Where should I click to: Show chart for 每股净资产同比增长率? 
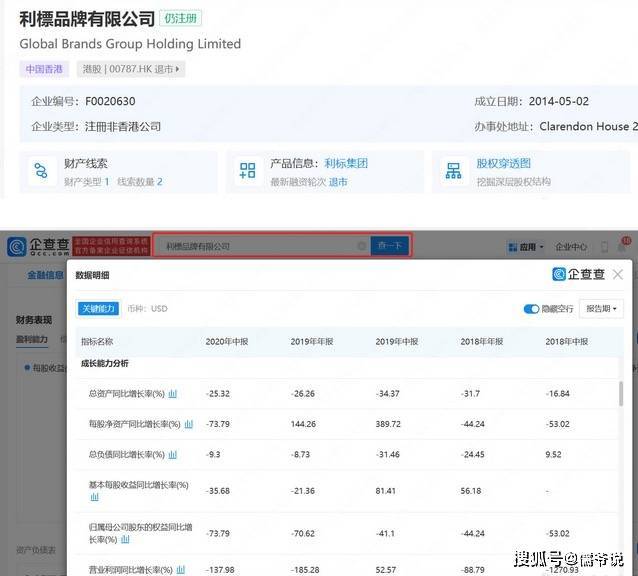click(188, 424)
